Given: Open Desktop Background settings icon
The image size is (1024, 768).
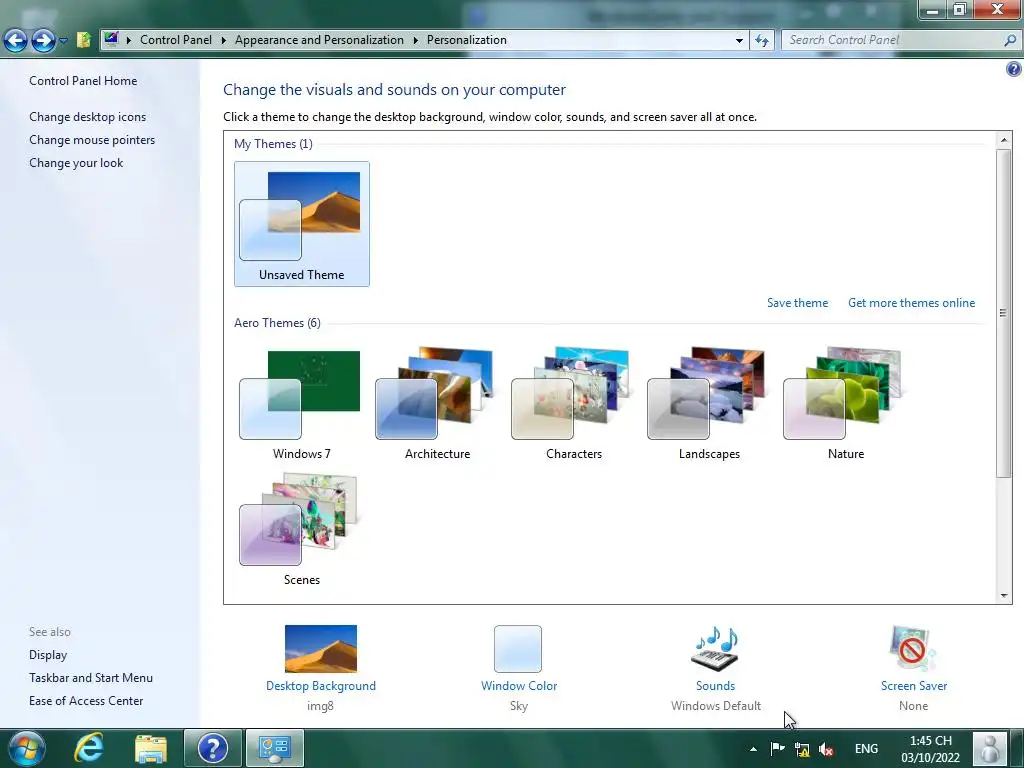Looking at the screenshot, I should coord(321,648).
